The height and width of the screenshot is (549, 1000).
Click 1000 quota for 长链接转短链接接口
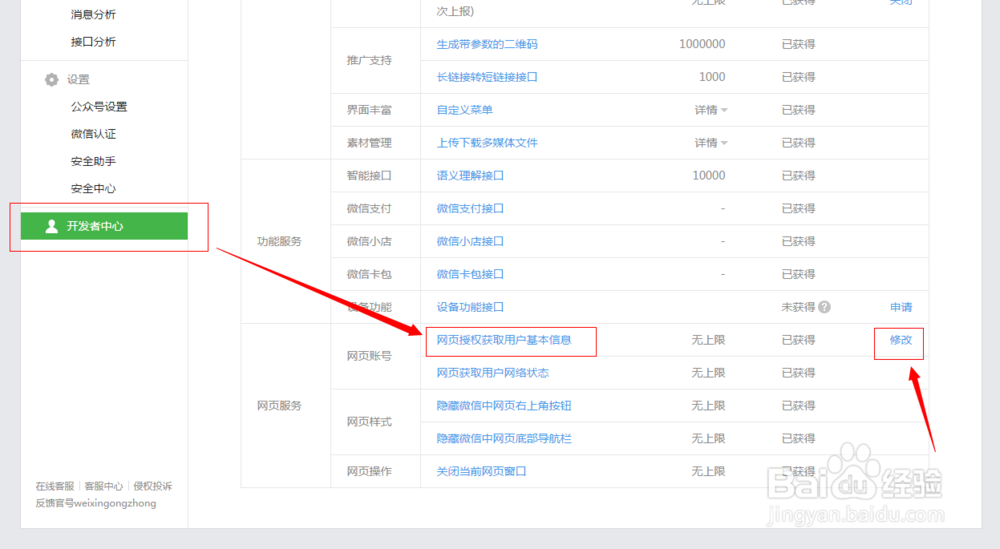tap(712, 77)
